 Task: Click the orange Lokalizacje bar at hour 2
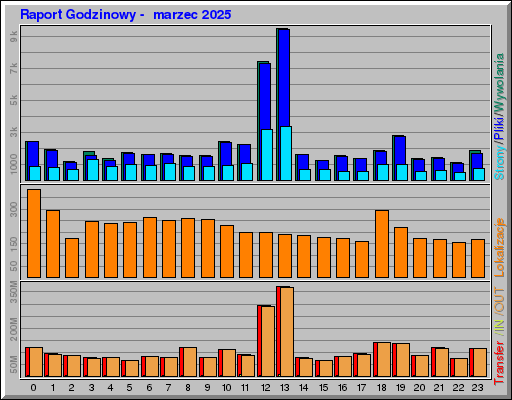pos(72,258)
